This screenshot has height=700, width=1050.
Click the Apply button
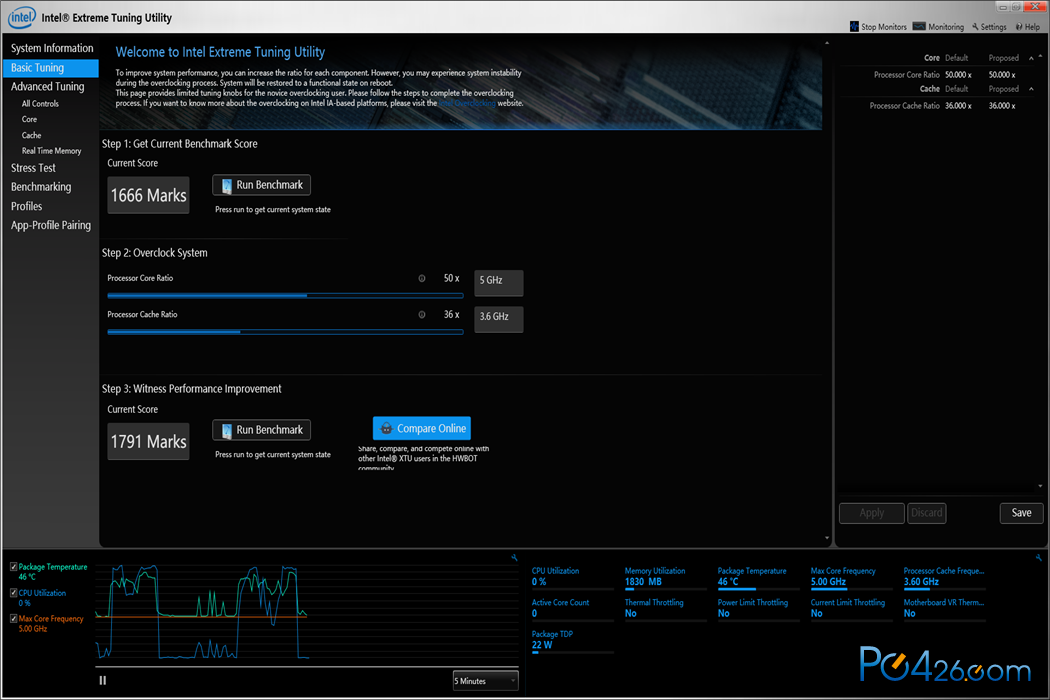click(x=872, y=513)
